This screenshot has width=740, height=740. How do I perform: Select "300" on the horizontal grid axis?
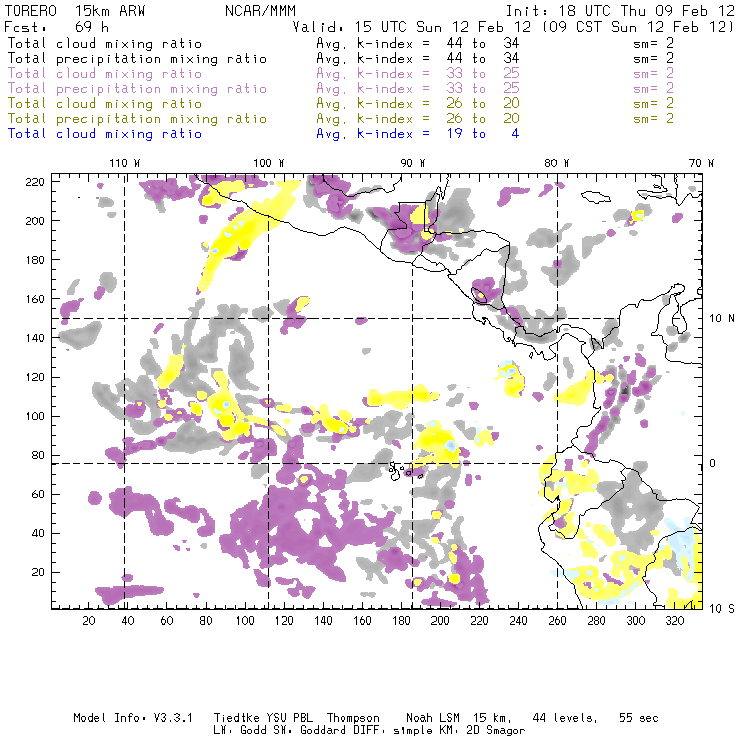click(635, 621)
